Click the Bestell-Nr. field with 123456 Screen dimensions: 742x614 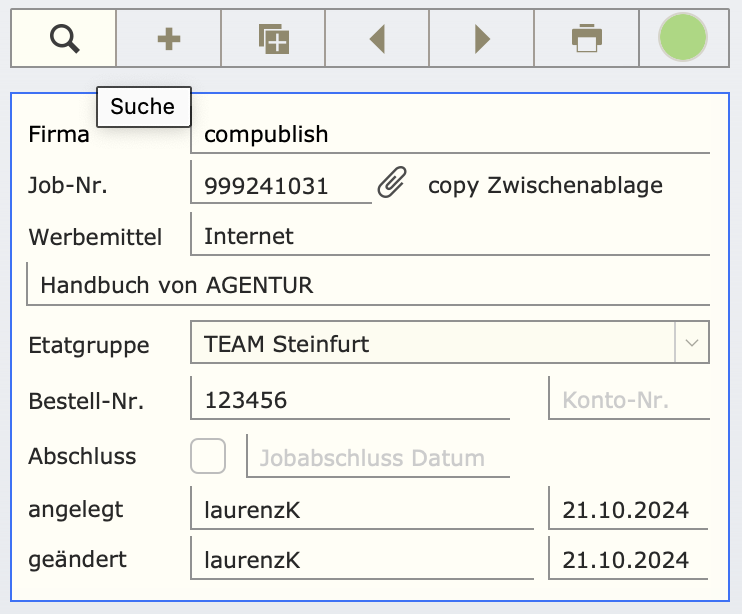pyautogui.click(x=350, y=398)
